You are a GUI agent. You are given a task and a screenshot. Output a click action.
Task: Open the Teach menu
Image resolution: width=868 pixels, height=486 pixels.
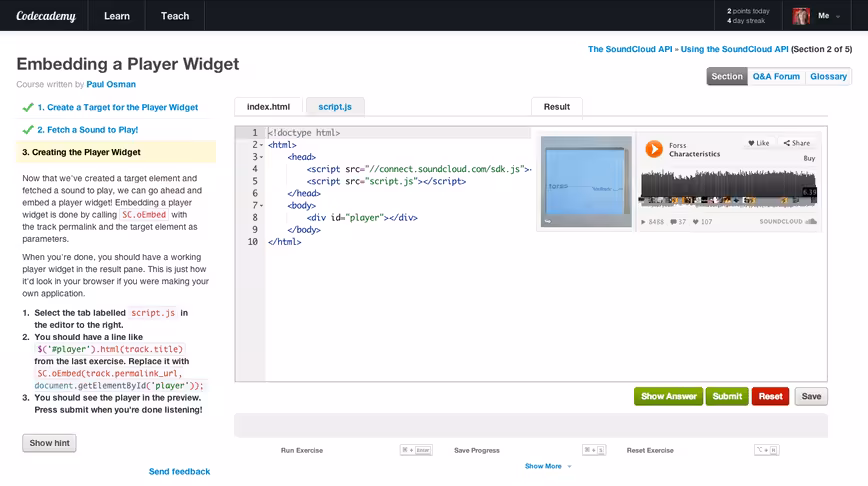(175, 15)
